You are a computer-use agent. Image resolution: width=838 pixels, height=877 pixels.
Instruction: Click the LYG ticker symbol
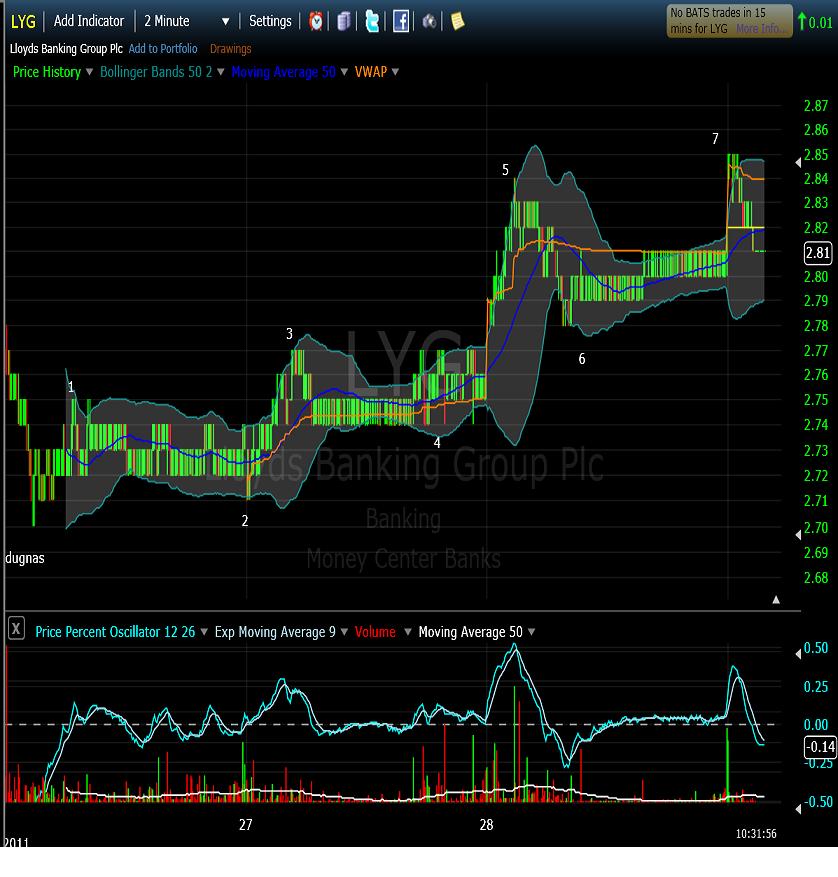pos(23,22)
